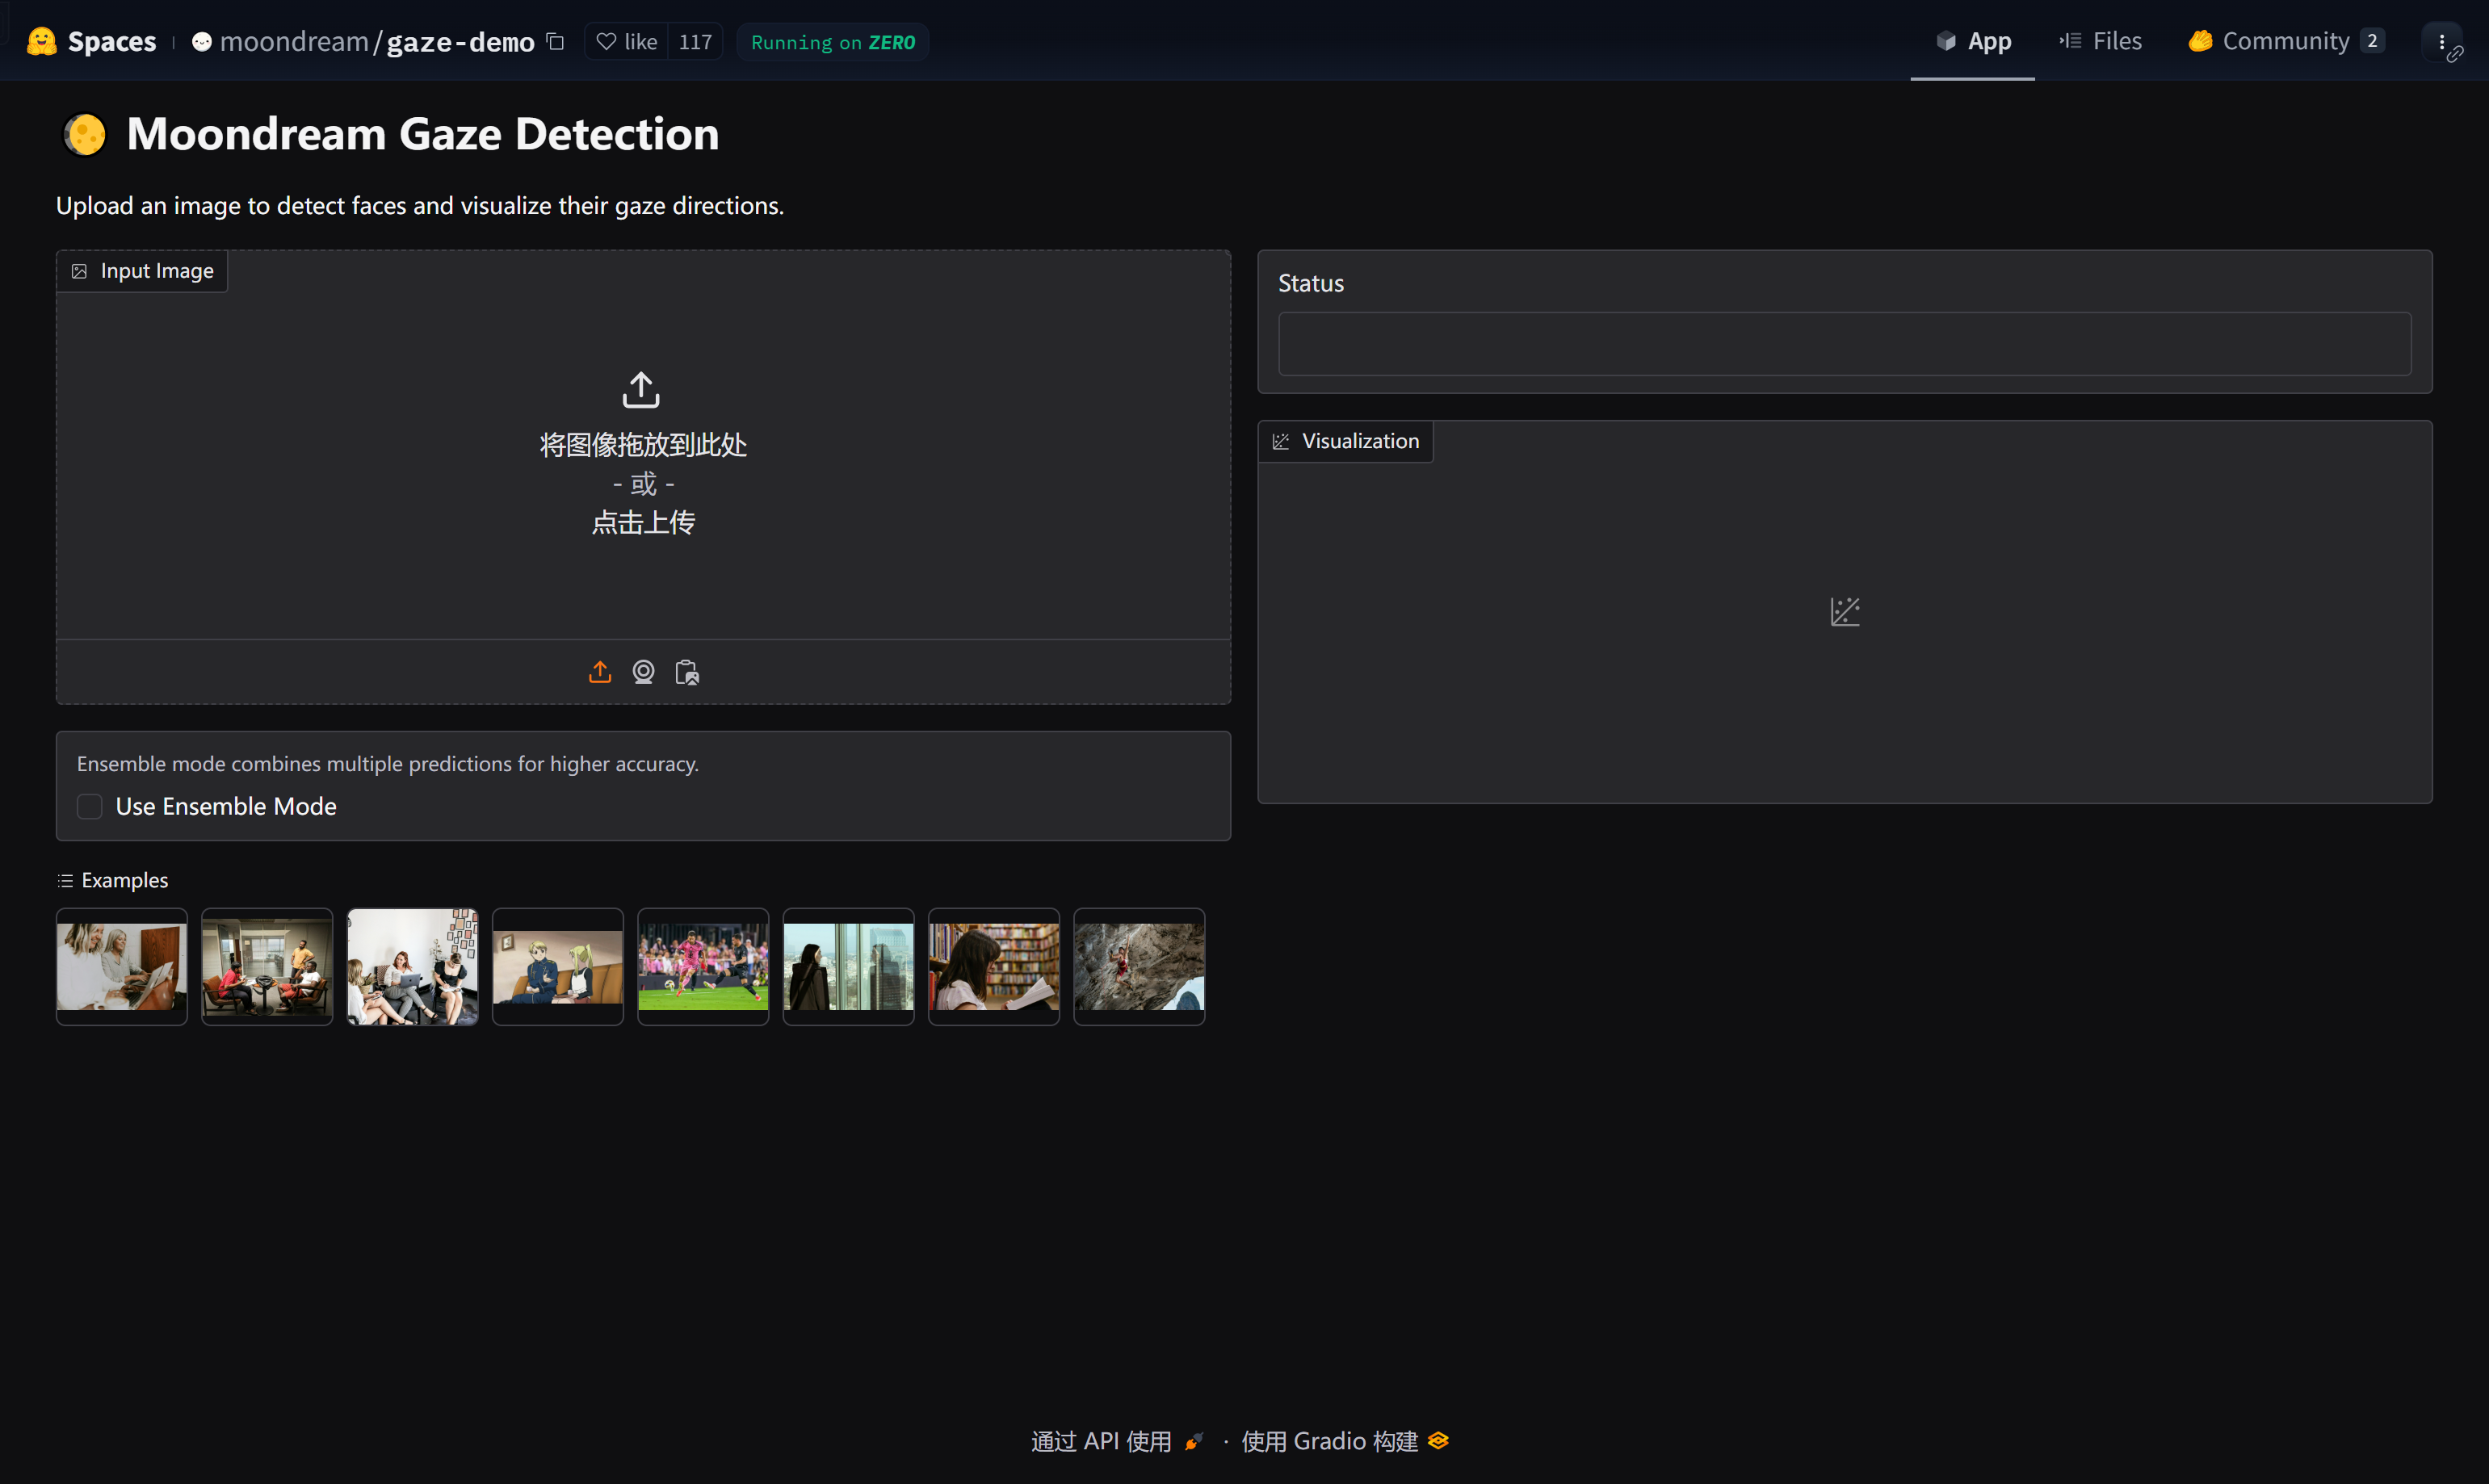Click the Spaces navigation icon
Screen dimensions: 2489x1484
click(39, 39)
